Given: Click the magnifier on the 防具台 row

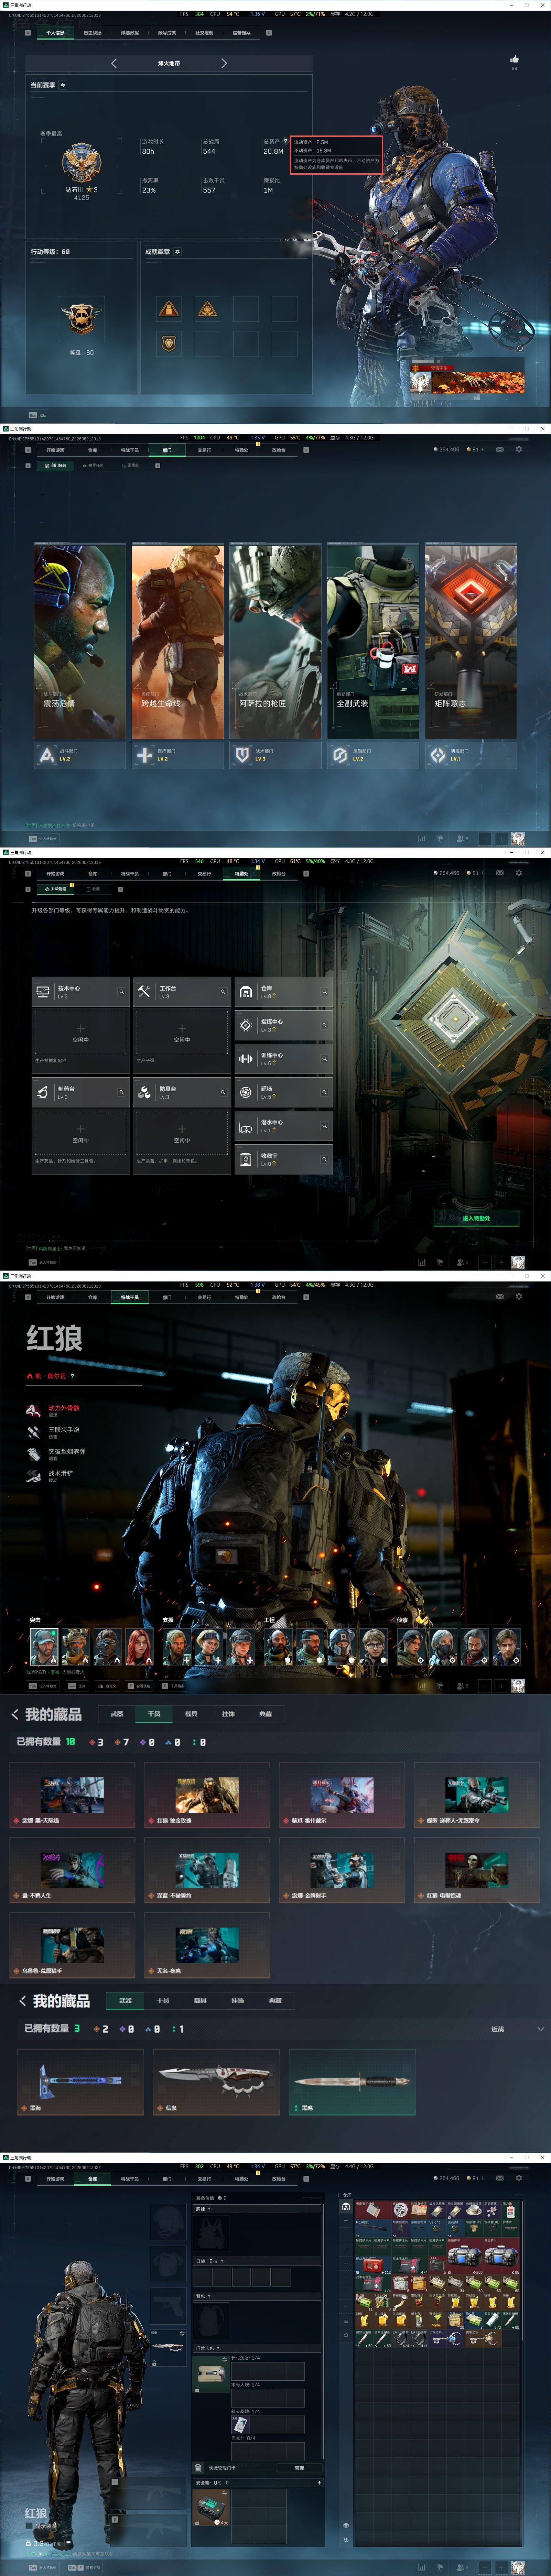Looking at the screenshot, I should [x=223, y=1092].
